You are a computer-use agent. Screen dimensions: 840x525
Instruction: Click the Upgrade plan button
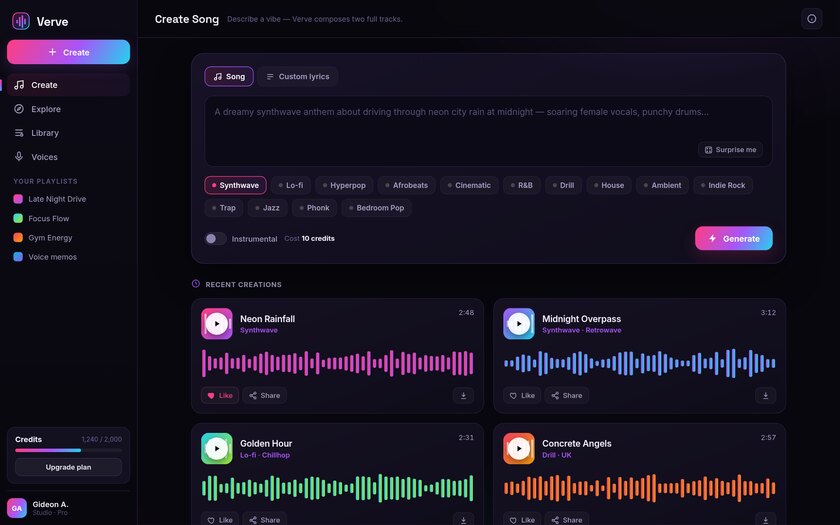coord(68,467)
